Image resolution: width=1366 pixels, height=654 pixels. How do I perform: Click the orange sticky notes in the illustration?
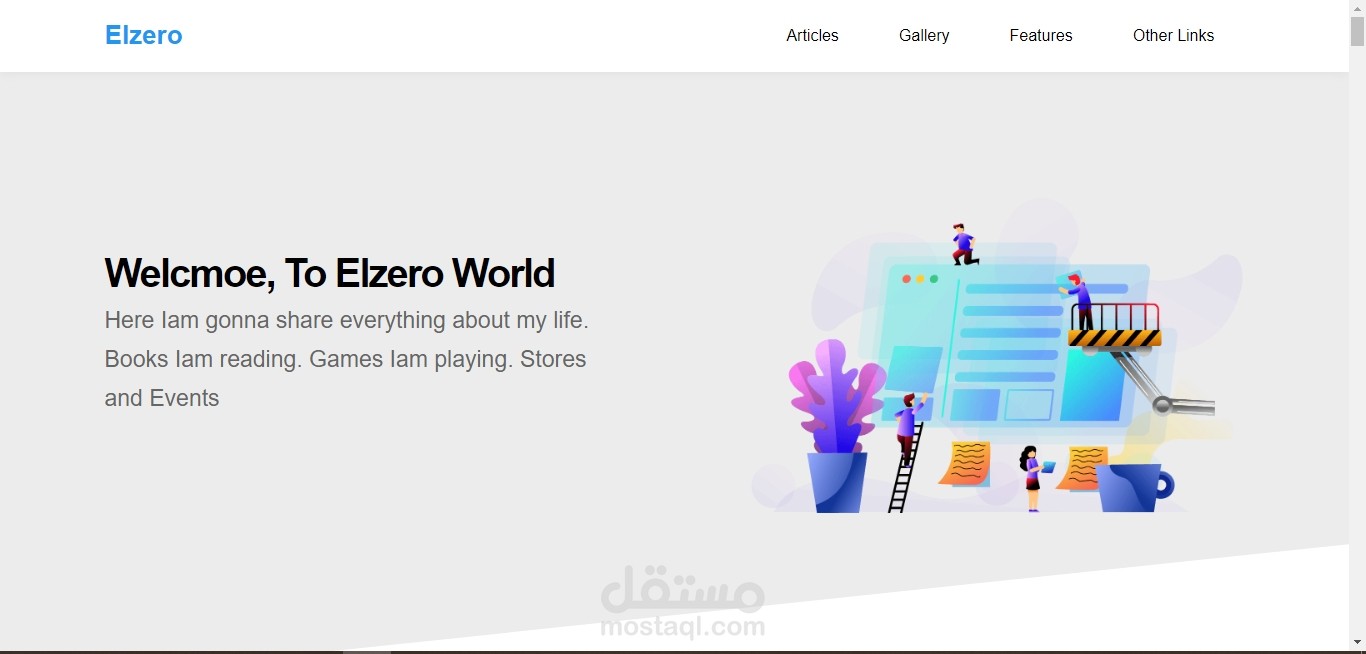click(965, 465)
